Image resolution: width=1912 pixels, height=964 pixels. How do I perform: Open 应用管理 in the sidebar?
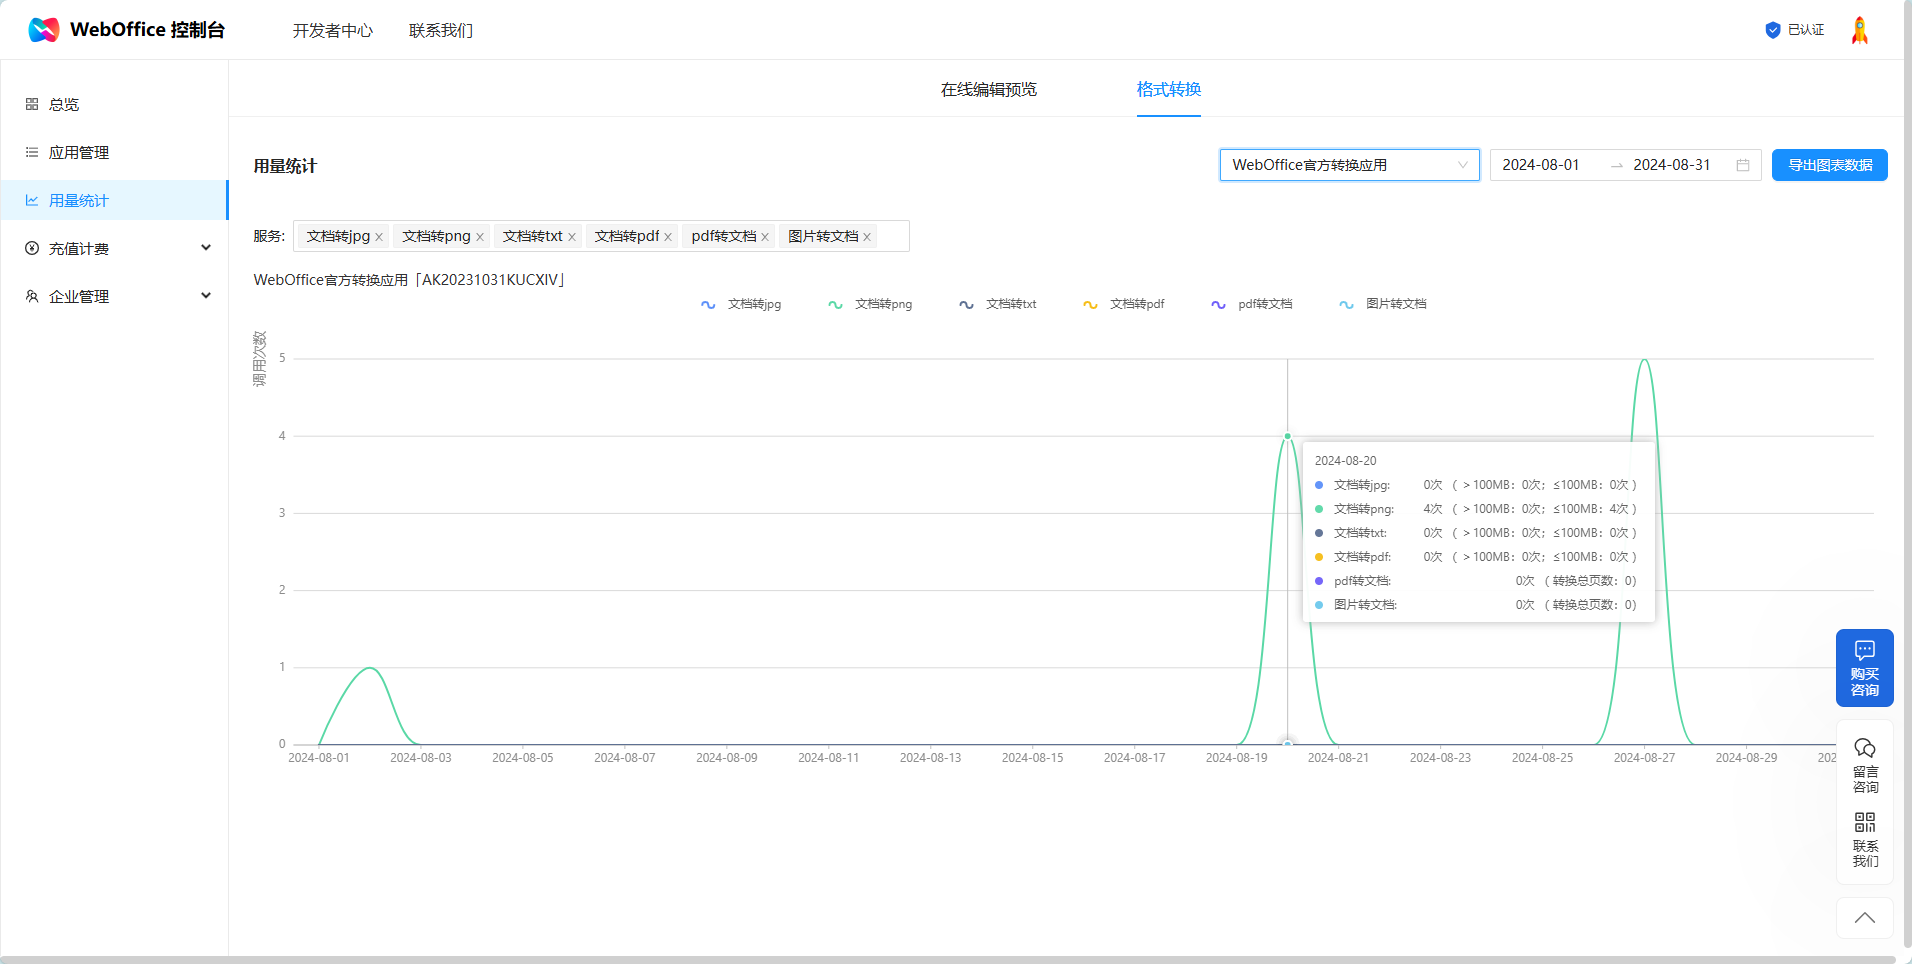click(x=79, y=152)
